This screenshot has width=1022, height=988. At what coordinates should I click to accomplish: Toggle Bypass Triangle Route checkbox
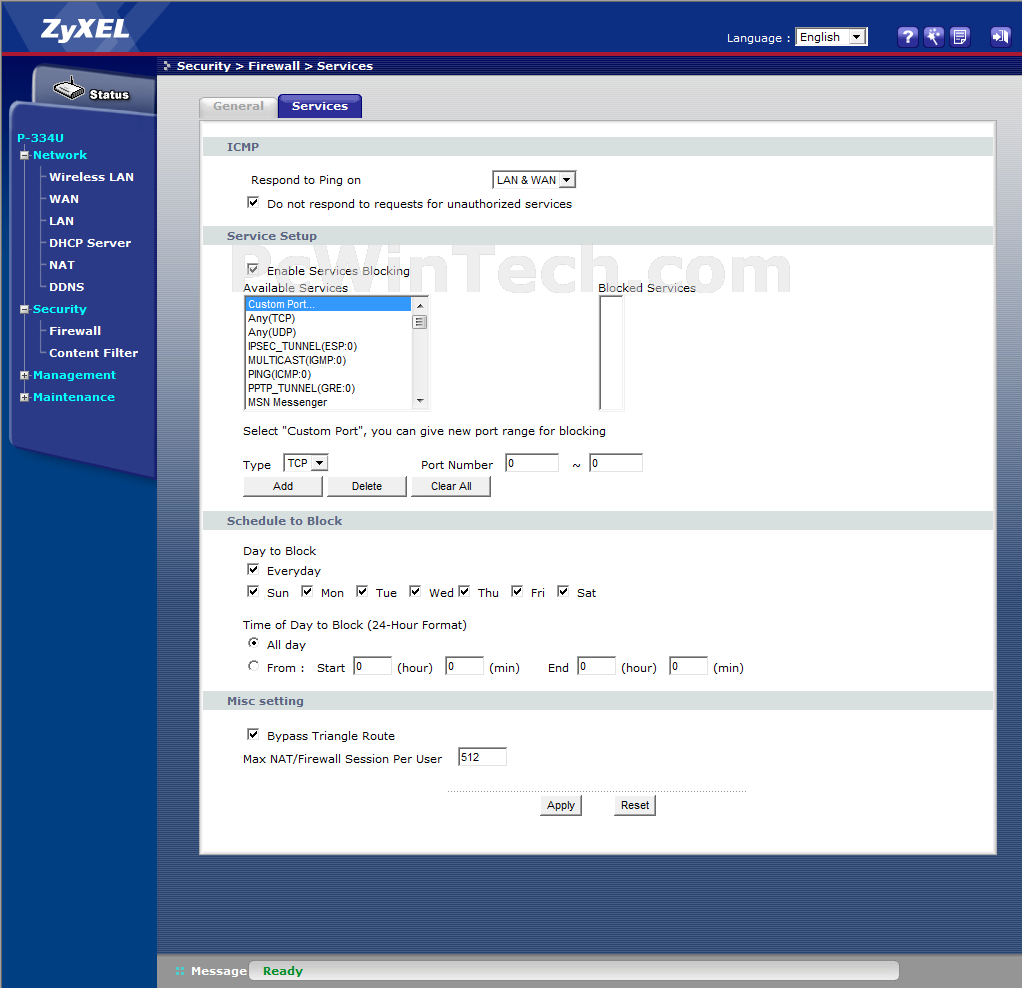[x=253, y=734]
